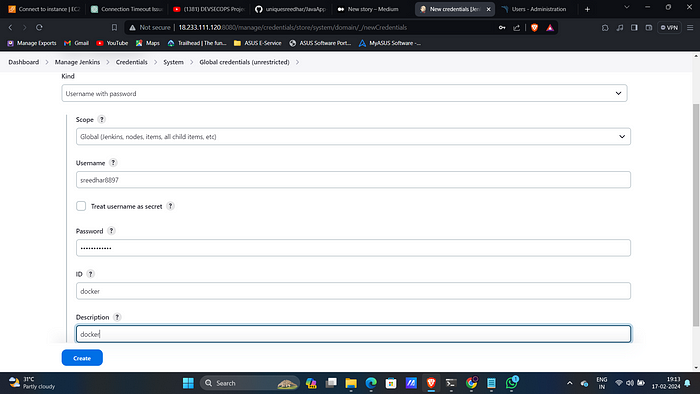Image resolution: width=700 pixels, height=394 pixels.
Task: Open the clock and date in system tray
Action: pos(666,383)
